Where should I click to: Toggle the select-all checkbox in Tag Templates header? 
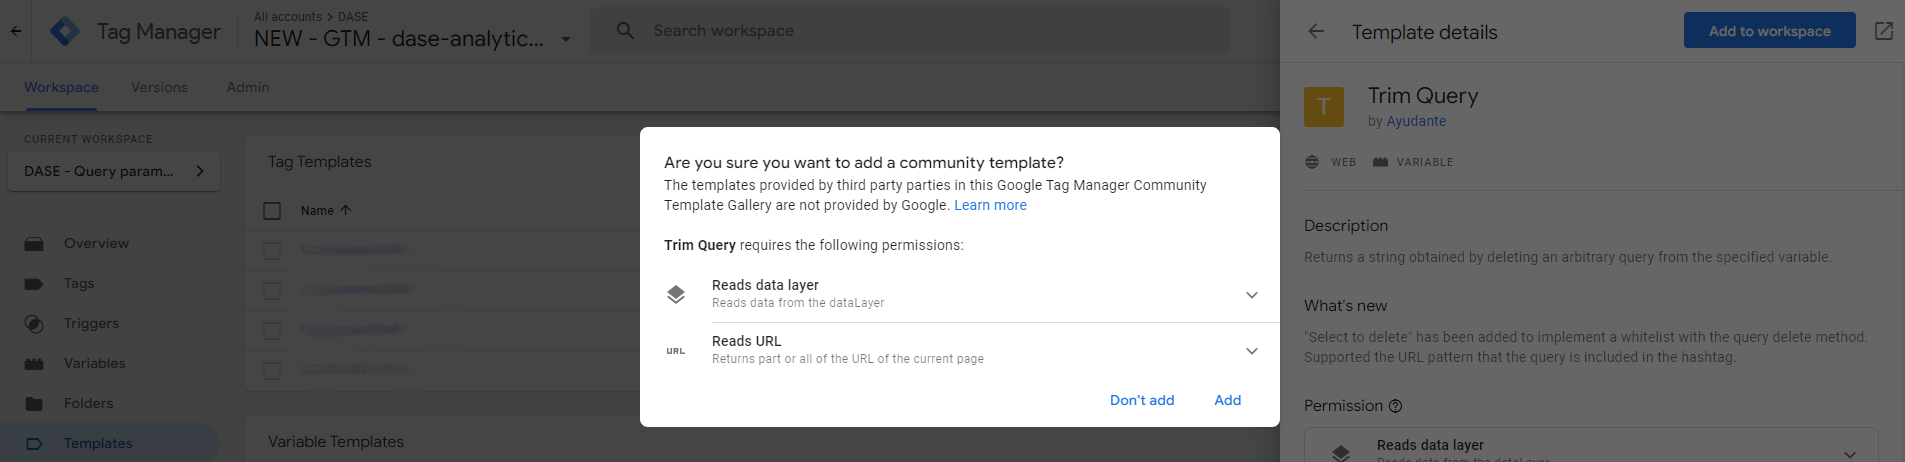click(x=272, y=211)
